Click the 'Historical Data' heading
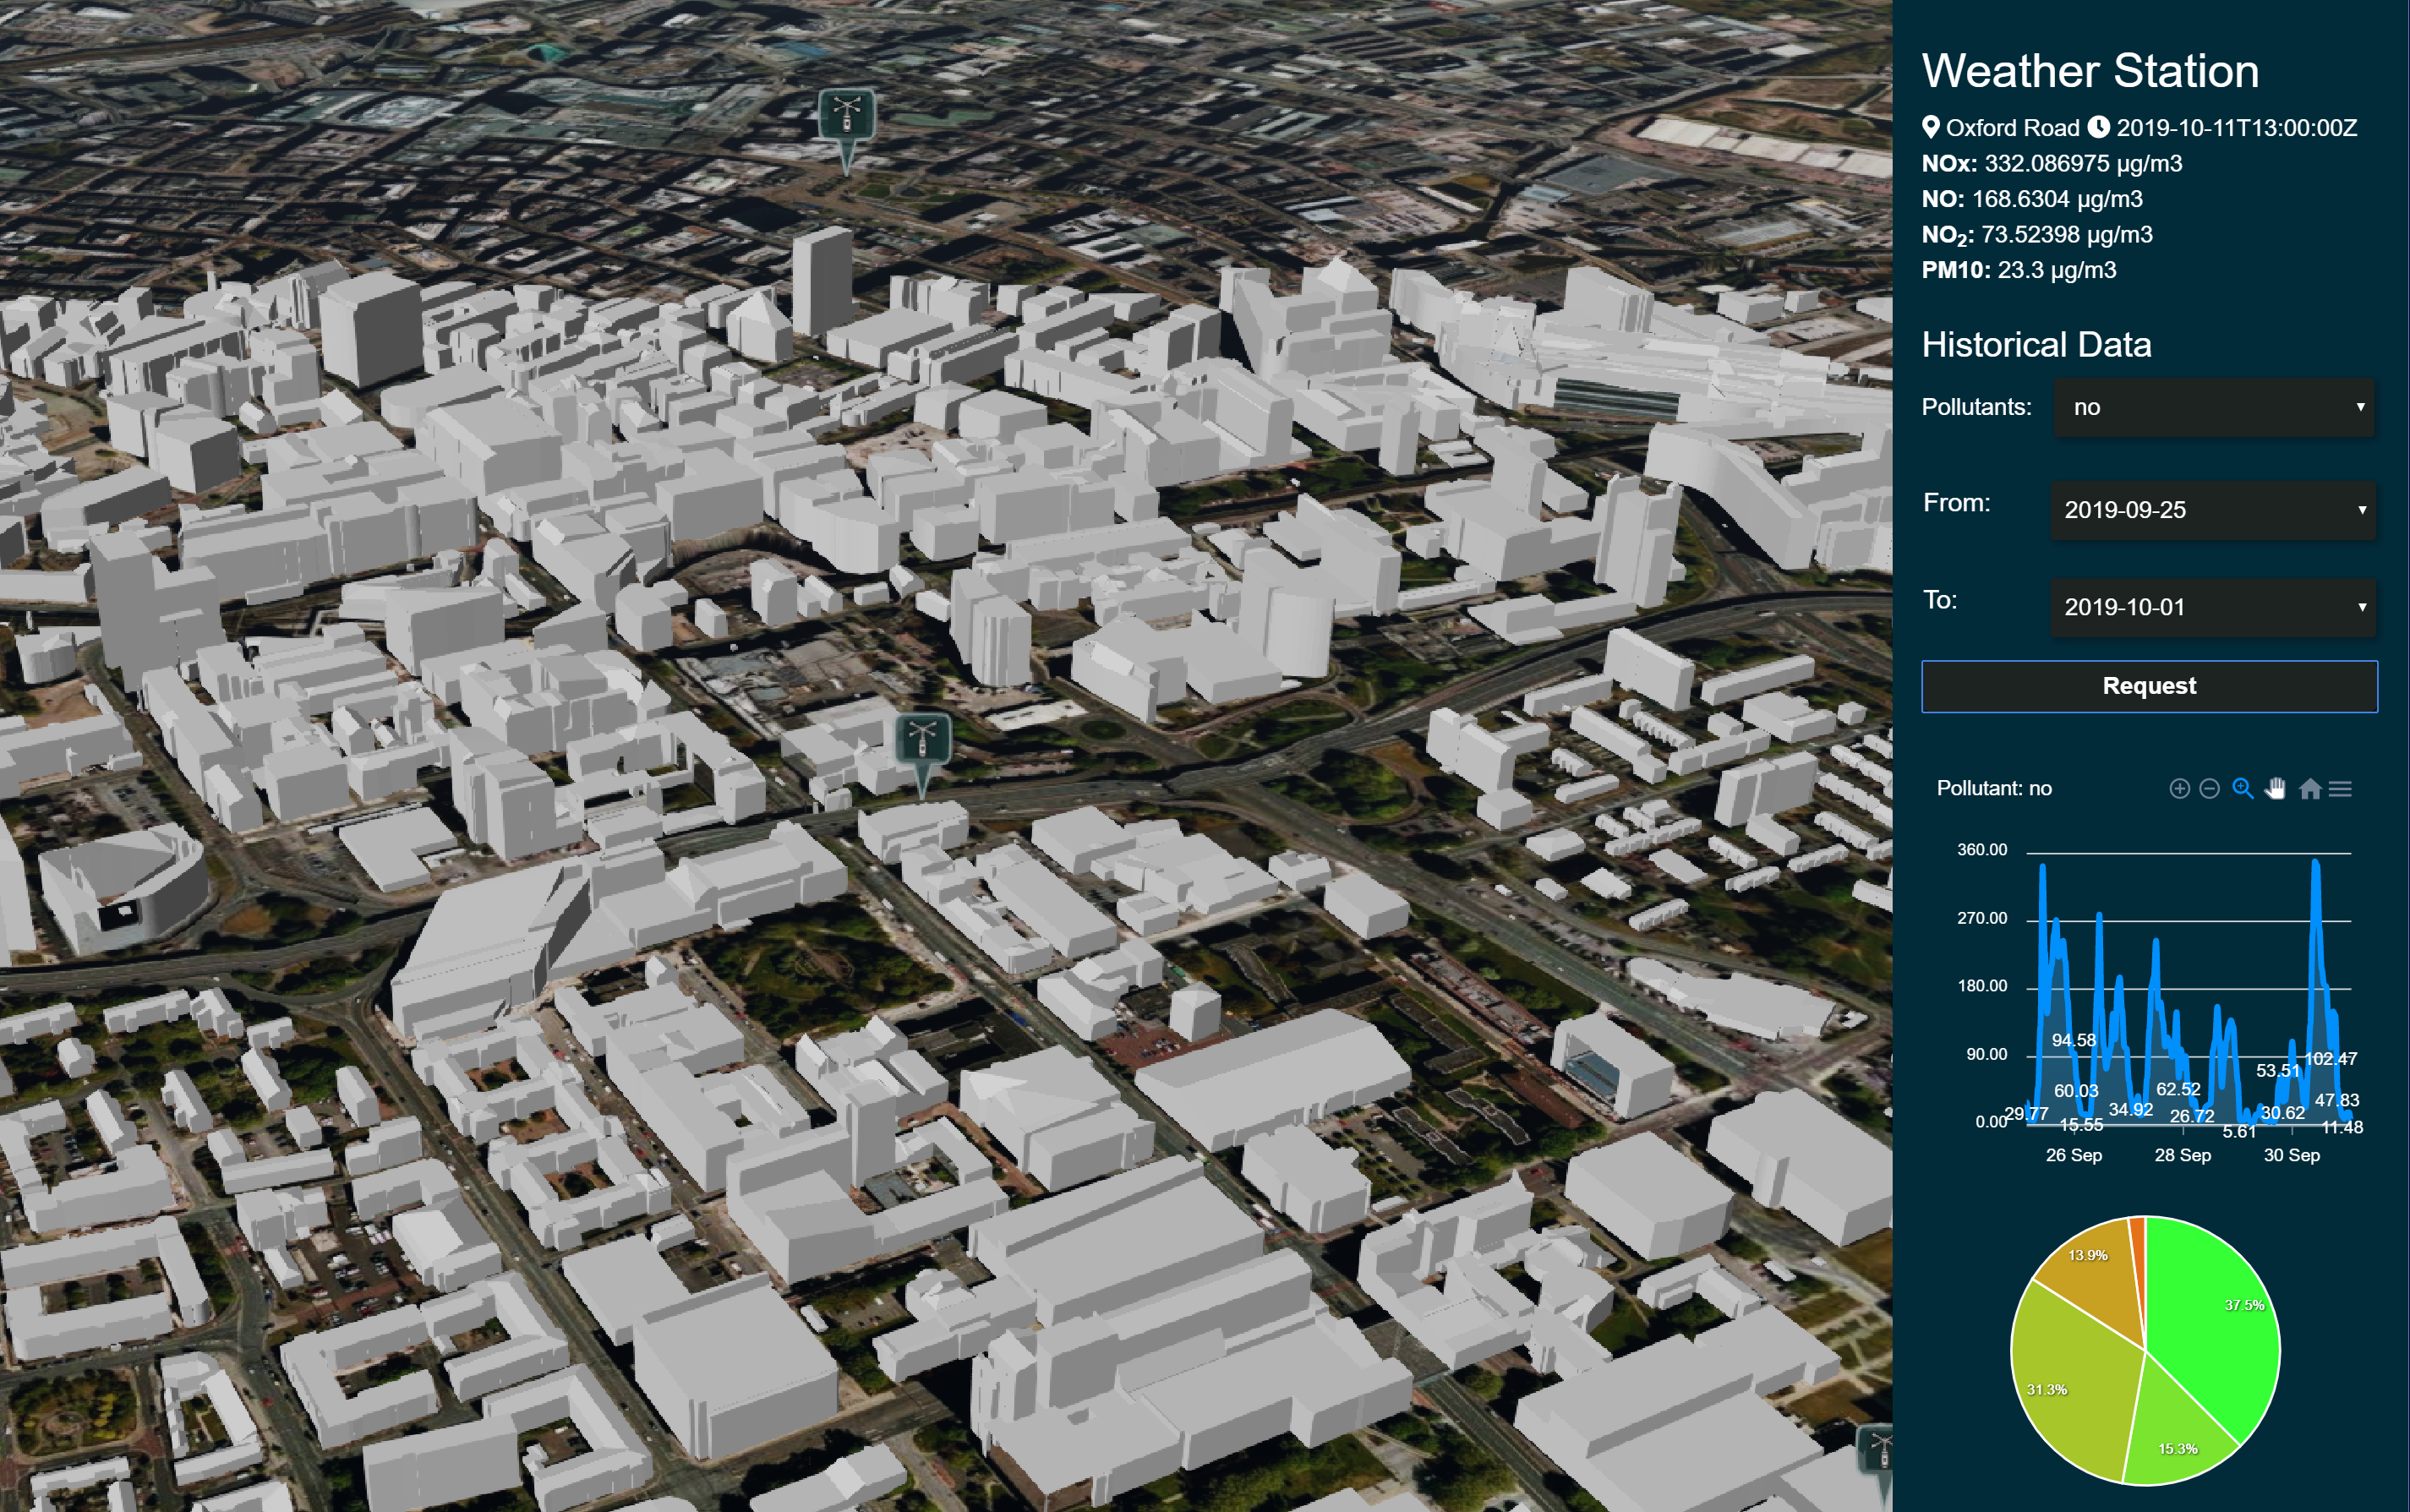Screen dimensions: 2410x1512 pyautogui.click(x=2036, y=345)
